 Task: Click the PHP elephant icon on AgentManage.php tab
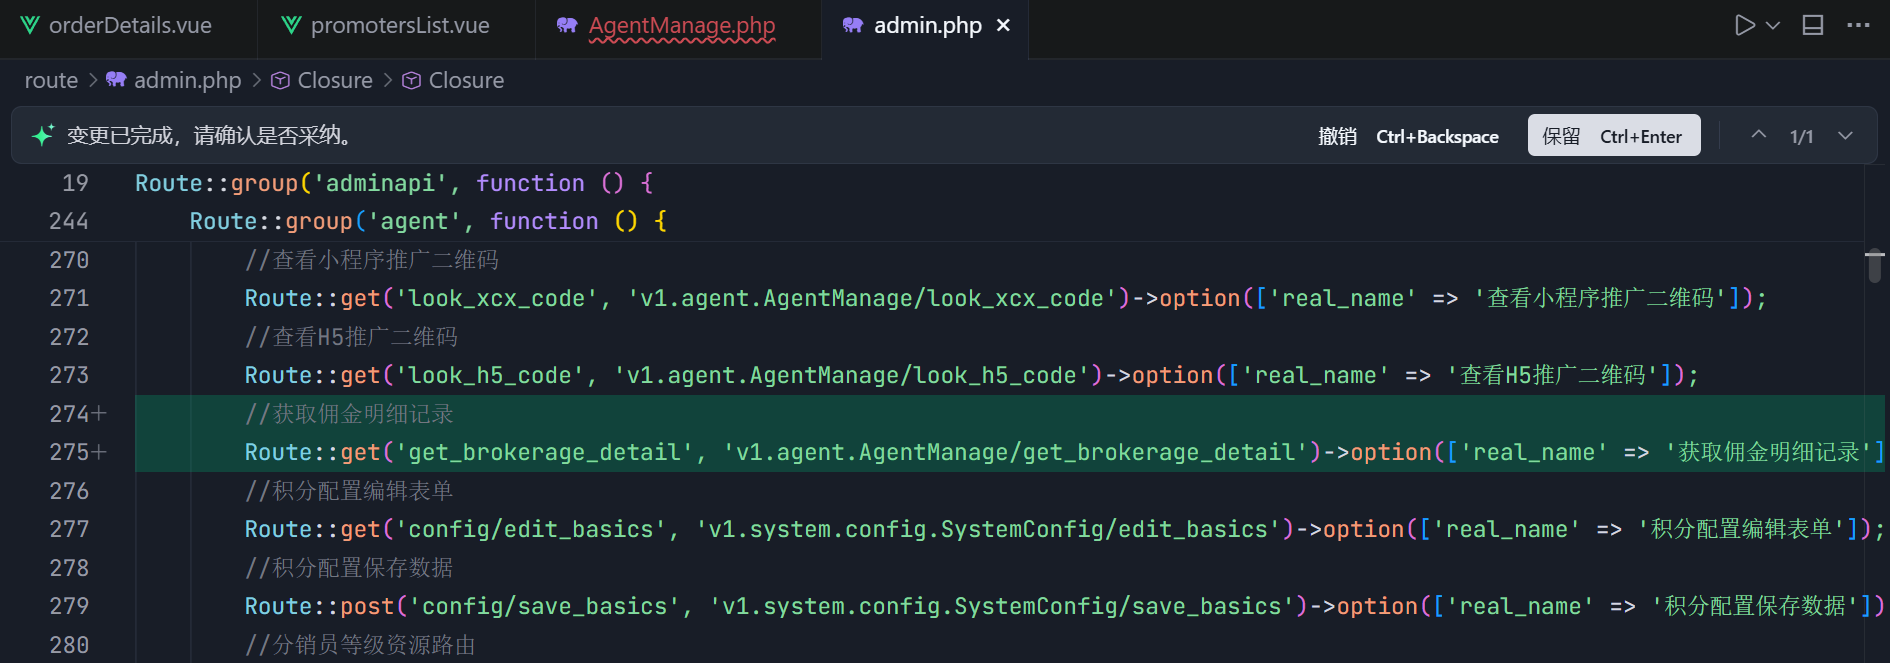(567, 26)
